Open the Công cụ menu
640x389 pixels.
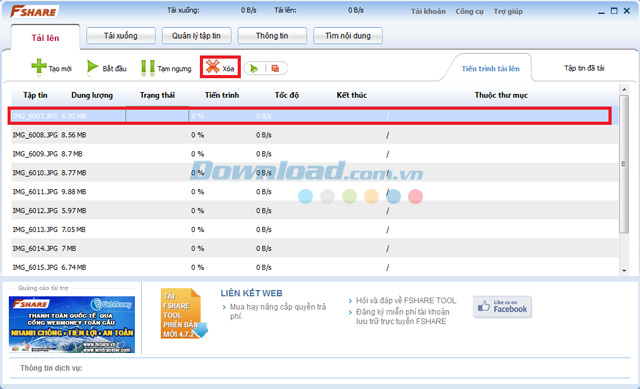[469, 11]
